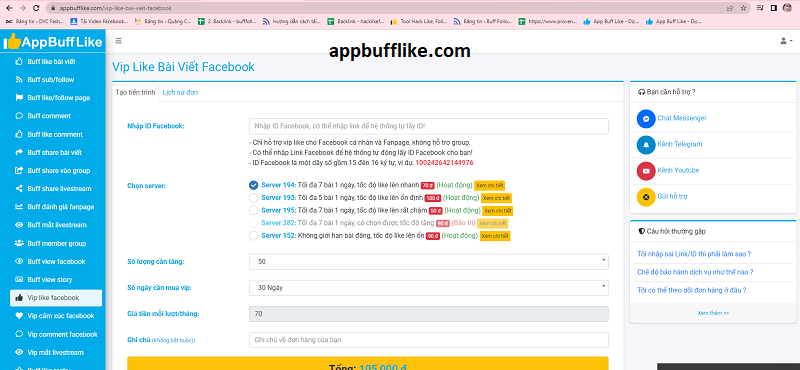The height and width of the screenshot is (370, 800).
Task: Open the Kênh Telegram link
Action: [680, 144]
